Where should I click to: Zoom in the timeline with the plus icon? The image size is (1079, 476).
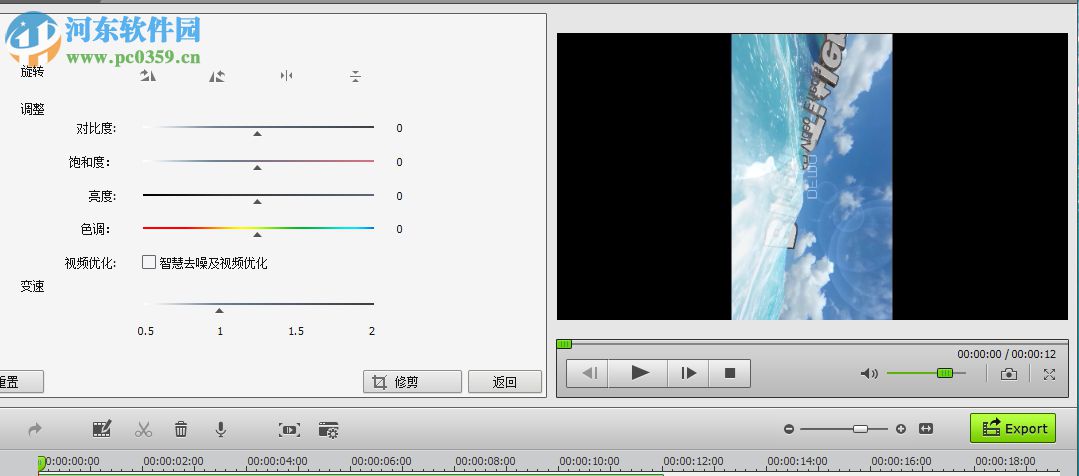(901, 429)
